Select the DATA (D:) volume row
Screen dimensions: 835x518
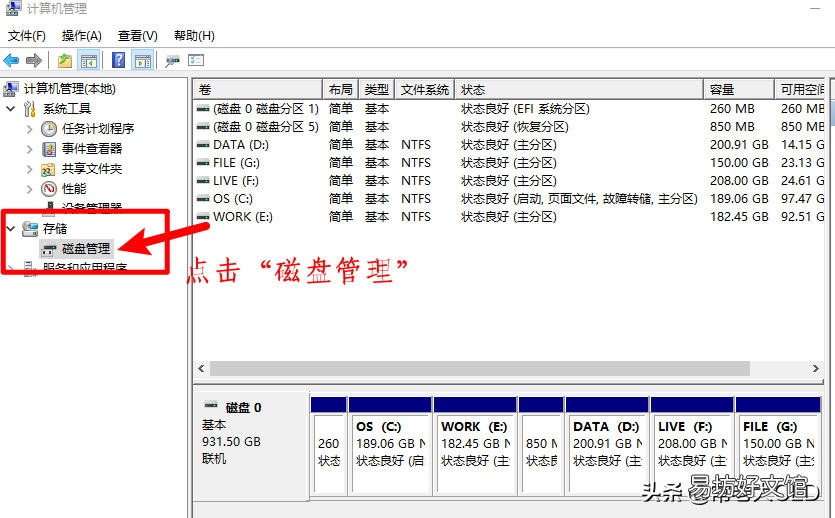509,145
